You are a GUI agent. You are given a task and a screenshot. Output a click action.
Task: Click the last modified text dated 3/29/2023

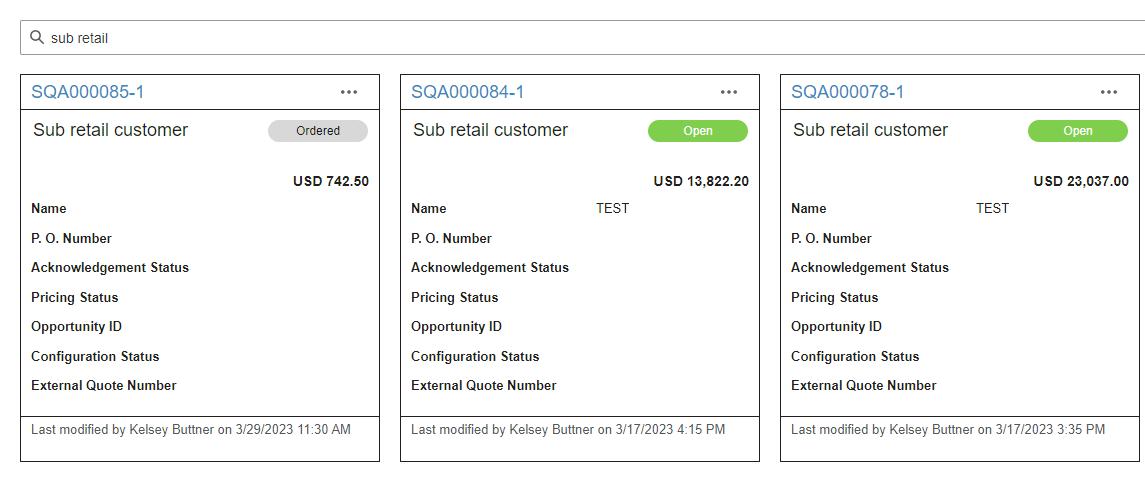coord(191,429)
